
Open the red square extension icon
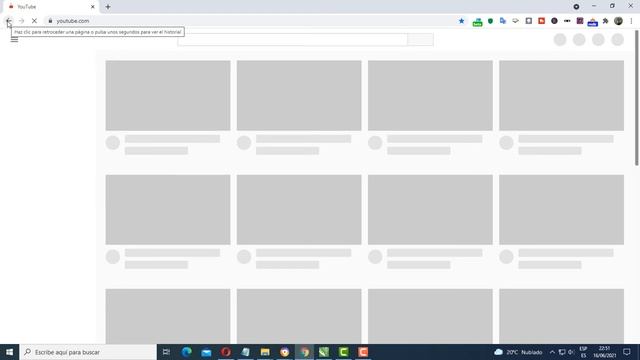coord(541,21)
